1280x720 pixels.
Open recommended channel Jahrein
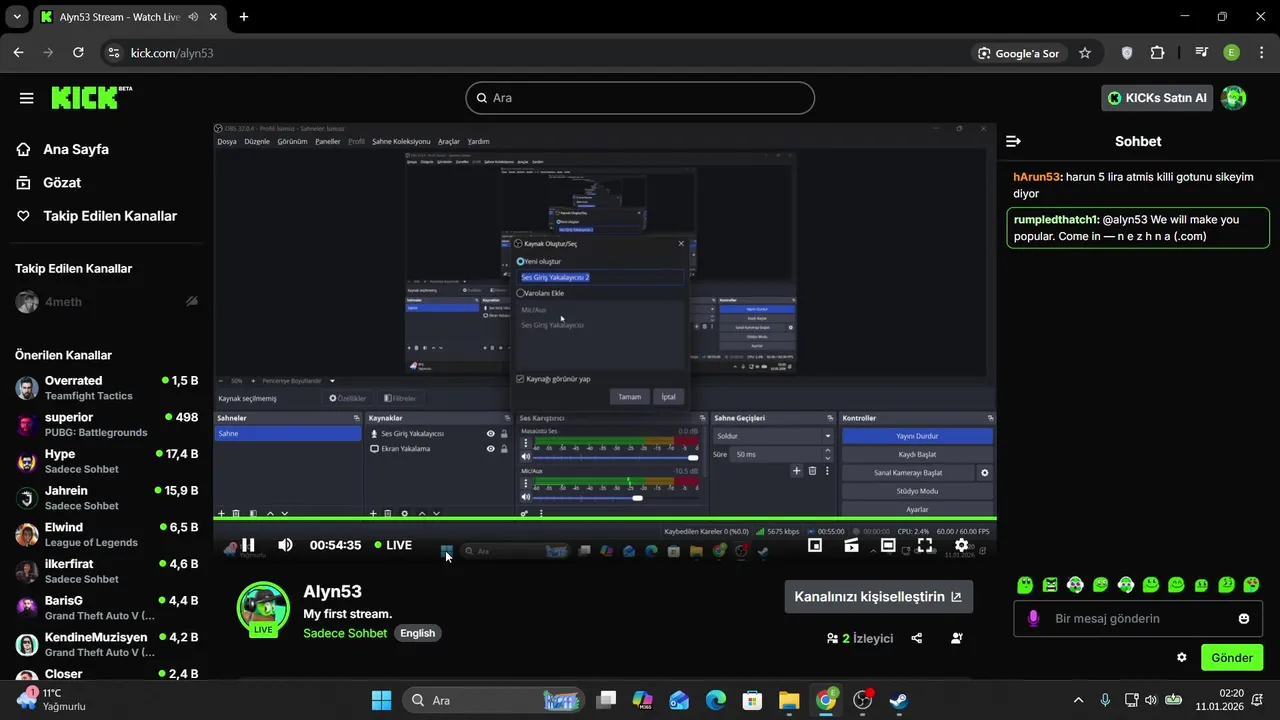pyautogui.click(x=106, y=498)
